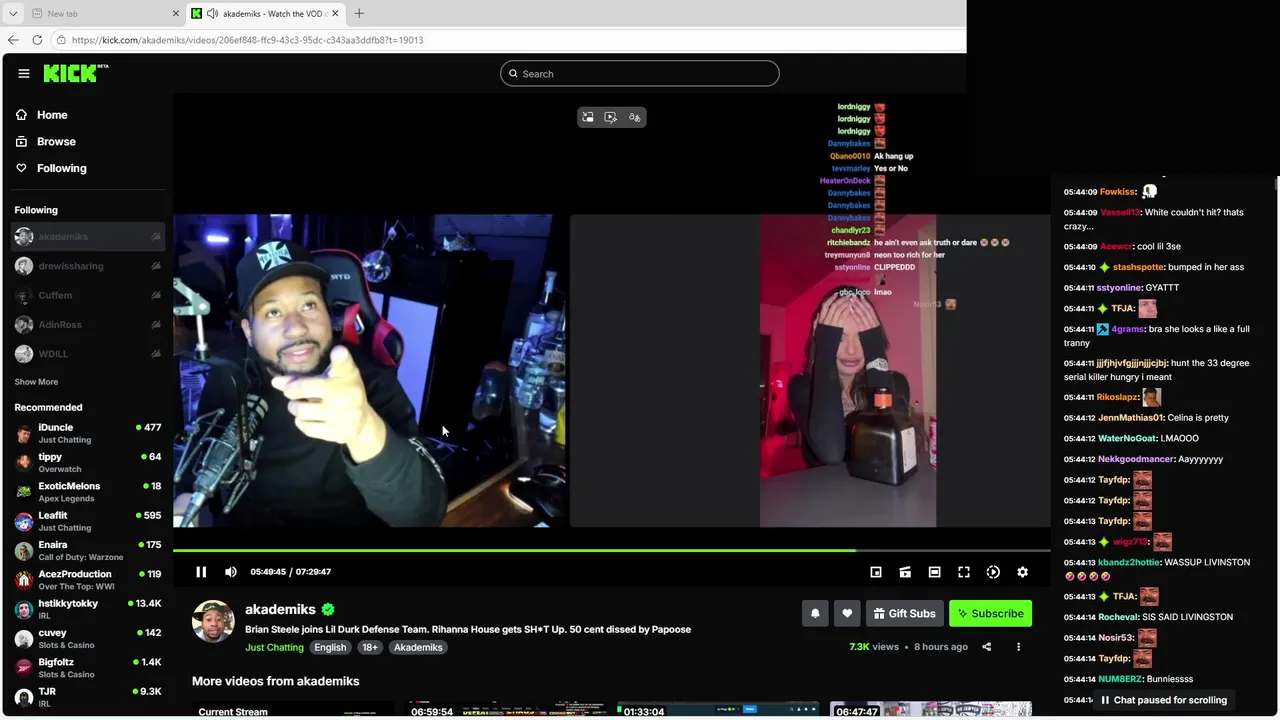The width and height of the screenshot is (1280, 720).
Task: Click the clip creation clapperboard icon
Action: 905,572
